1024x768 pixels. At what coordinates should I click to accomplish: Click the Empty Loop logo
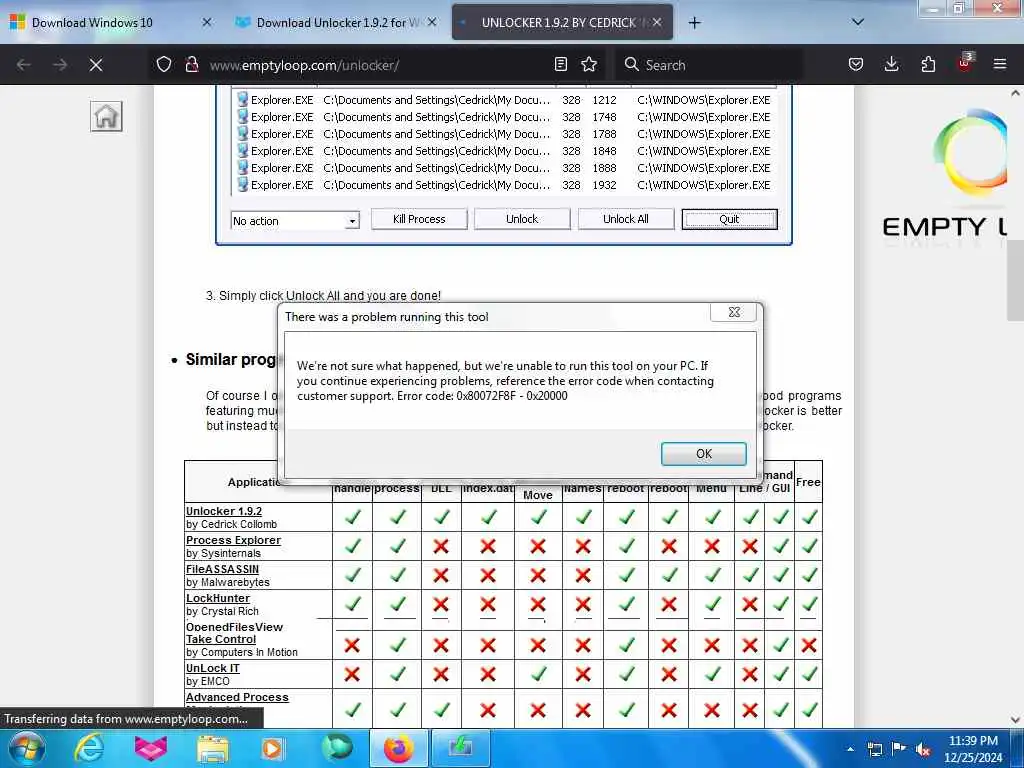tap(947, 176)
